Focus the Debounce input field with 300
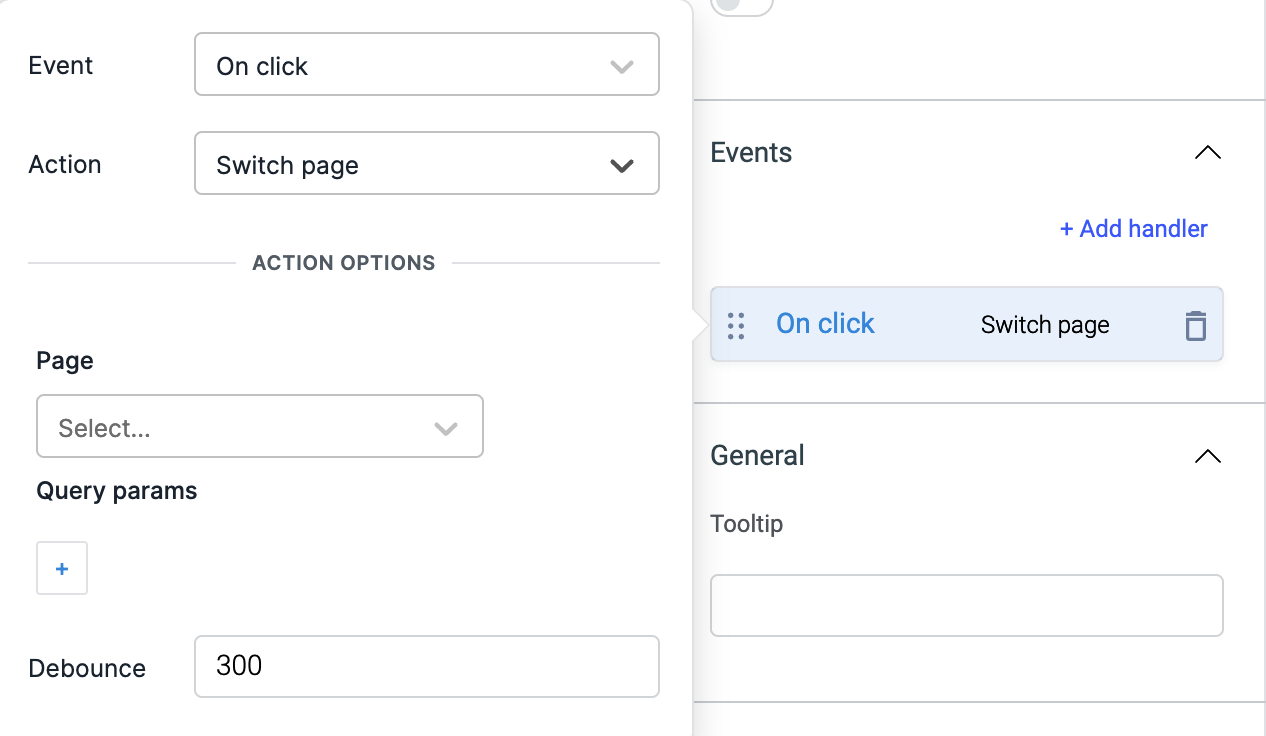This screenshot has height=736, width=1266. pyautogui.click(x=426, y=666)
